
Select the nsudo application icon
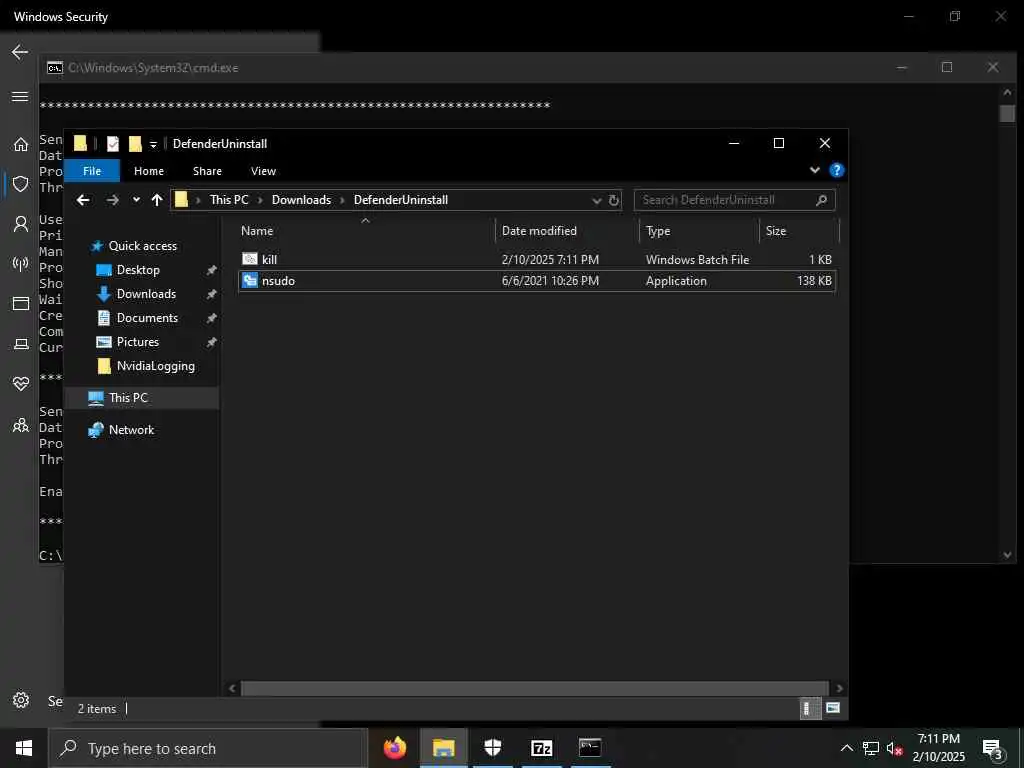[x=250, y=281]
